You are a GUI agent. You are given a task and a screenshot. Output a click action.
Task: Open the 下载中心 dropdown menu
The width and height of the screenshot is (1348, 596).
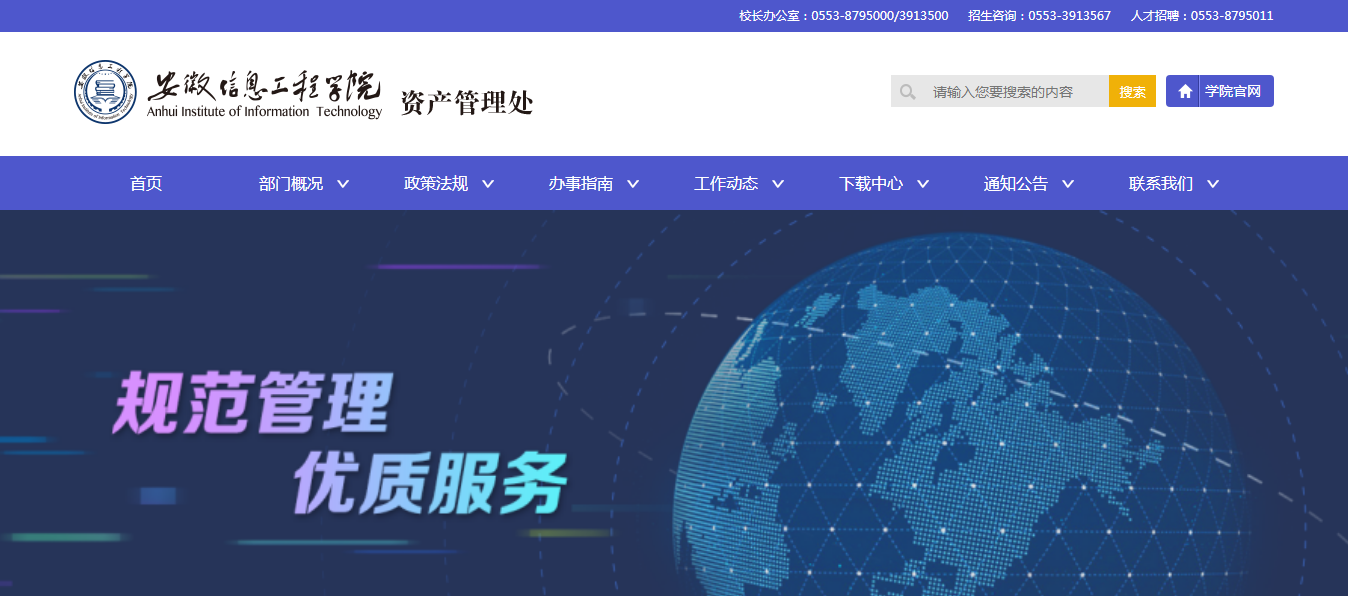(872, 183)
